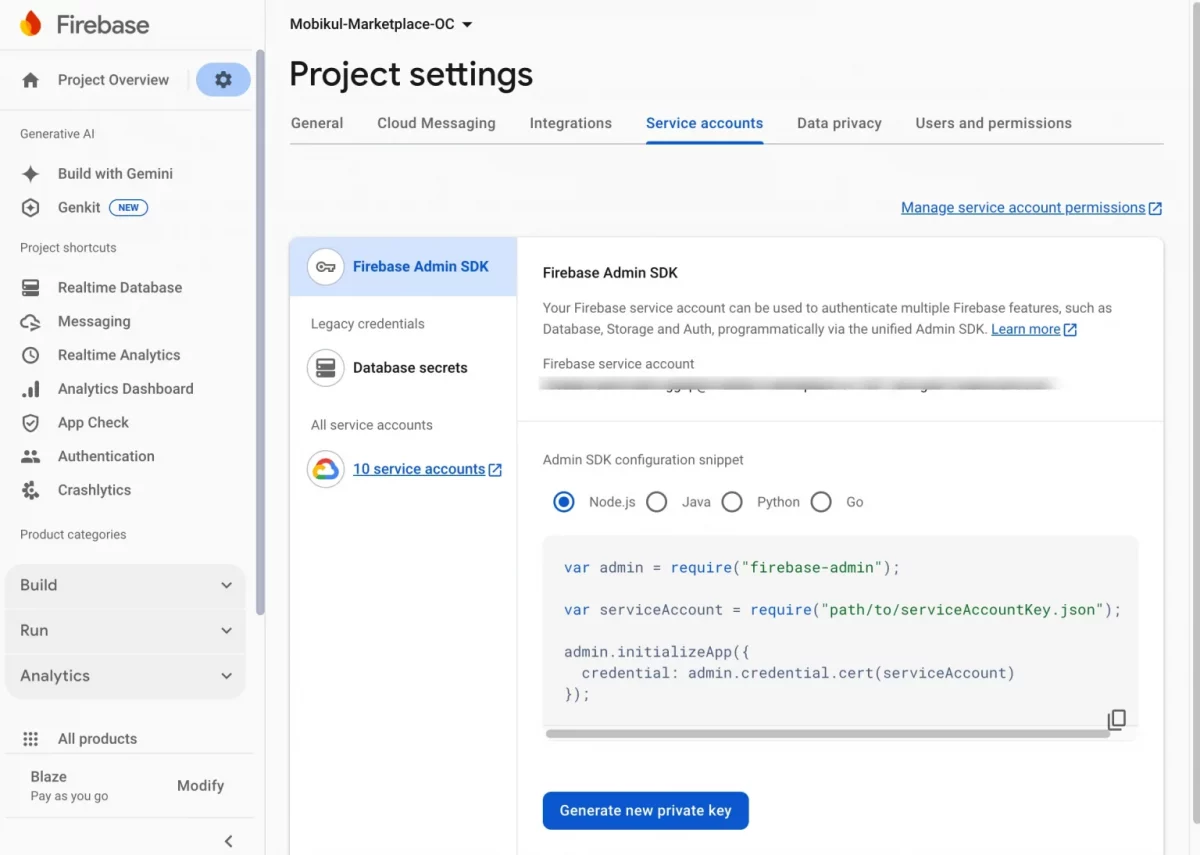Viewport: 1200px width, 855px height.
Task: Open the Users and permissions tab
Action: point(993,123)
